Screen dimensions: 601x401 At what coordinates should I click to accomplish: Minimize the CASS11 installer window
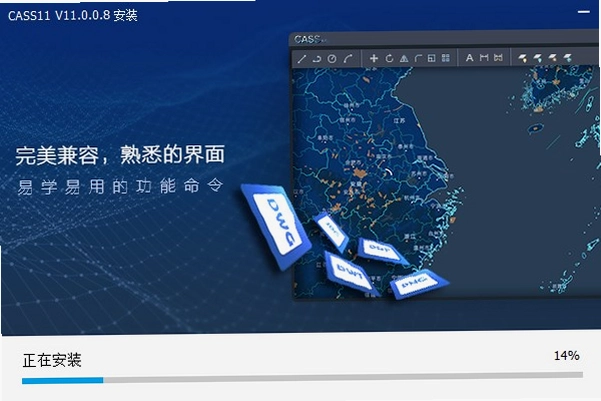pos(583,12)
